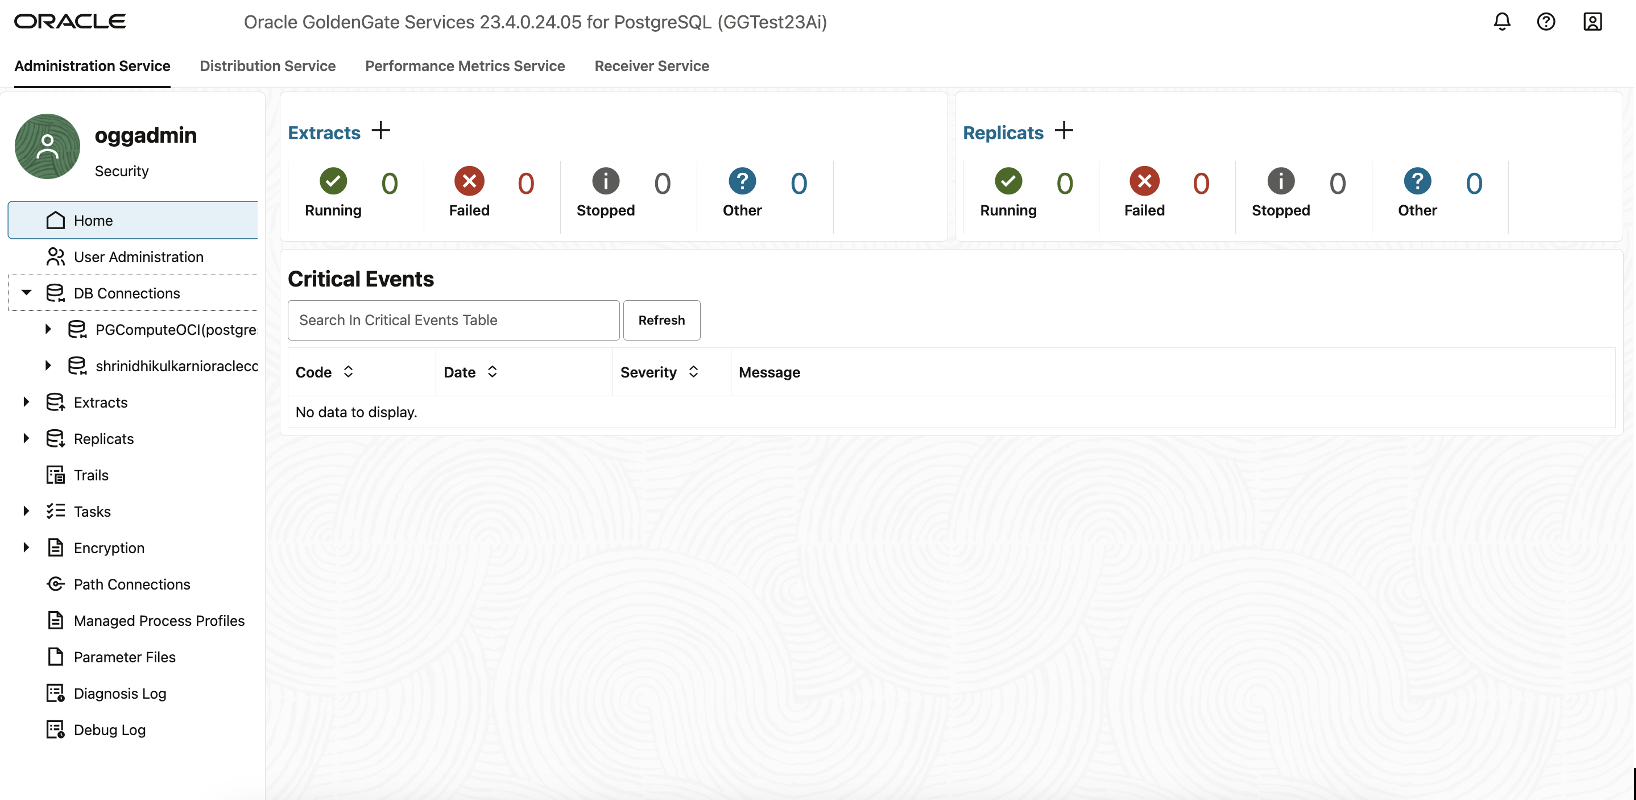
Task: Click the Replicats Failed red X icon
Action: coord(1145,181)
